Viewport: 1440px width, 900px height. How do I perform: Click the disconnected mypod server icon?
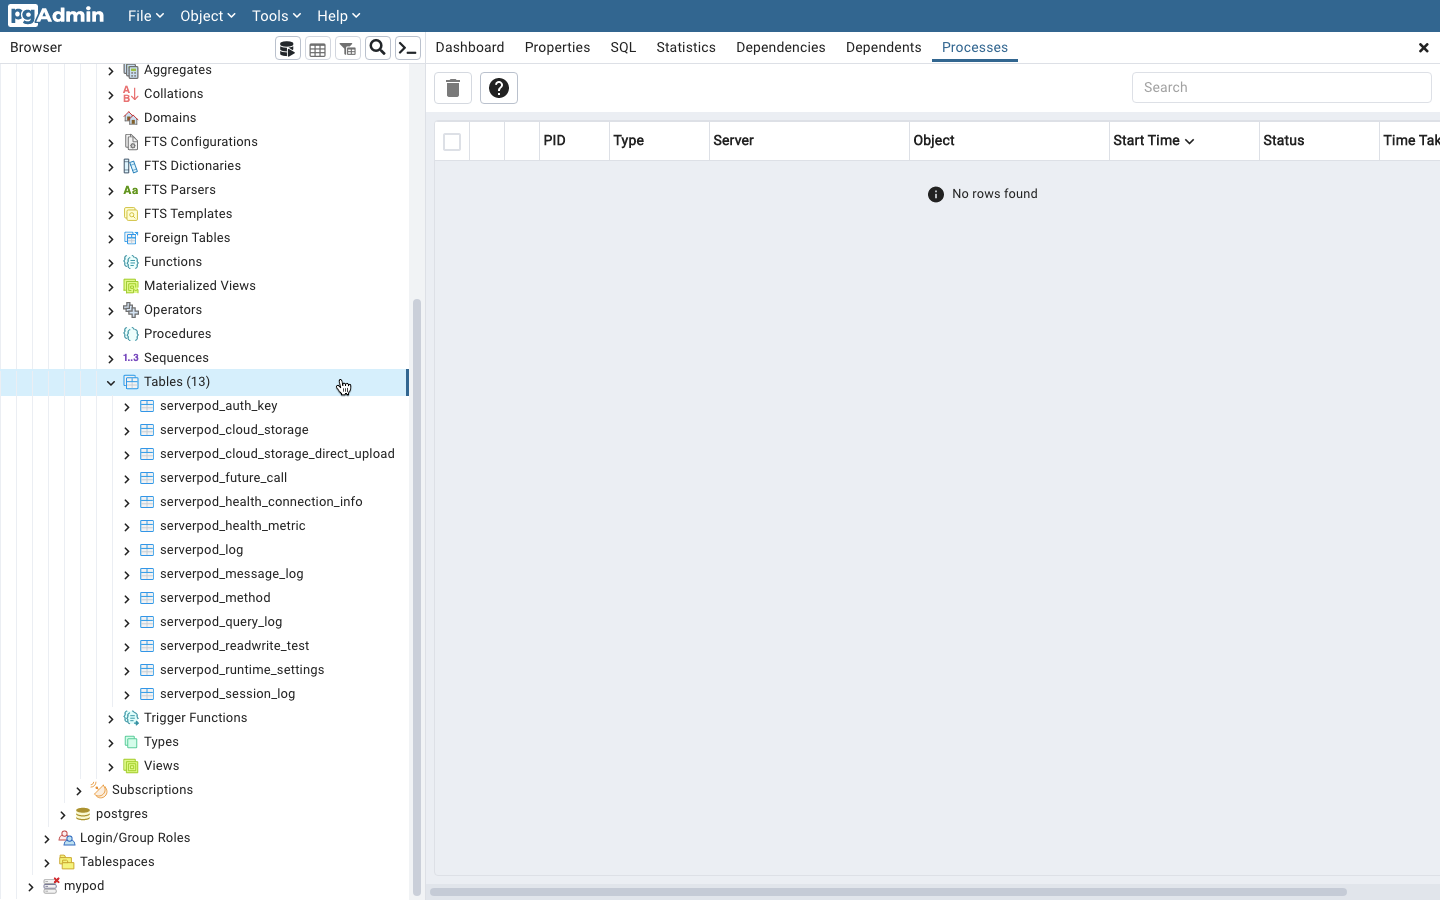[51, 886]
